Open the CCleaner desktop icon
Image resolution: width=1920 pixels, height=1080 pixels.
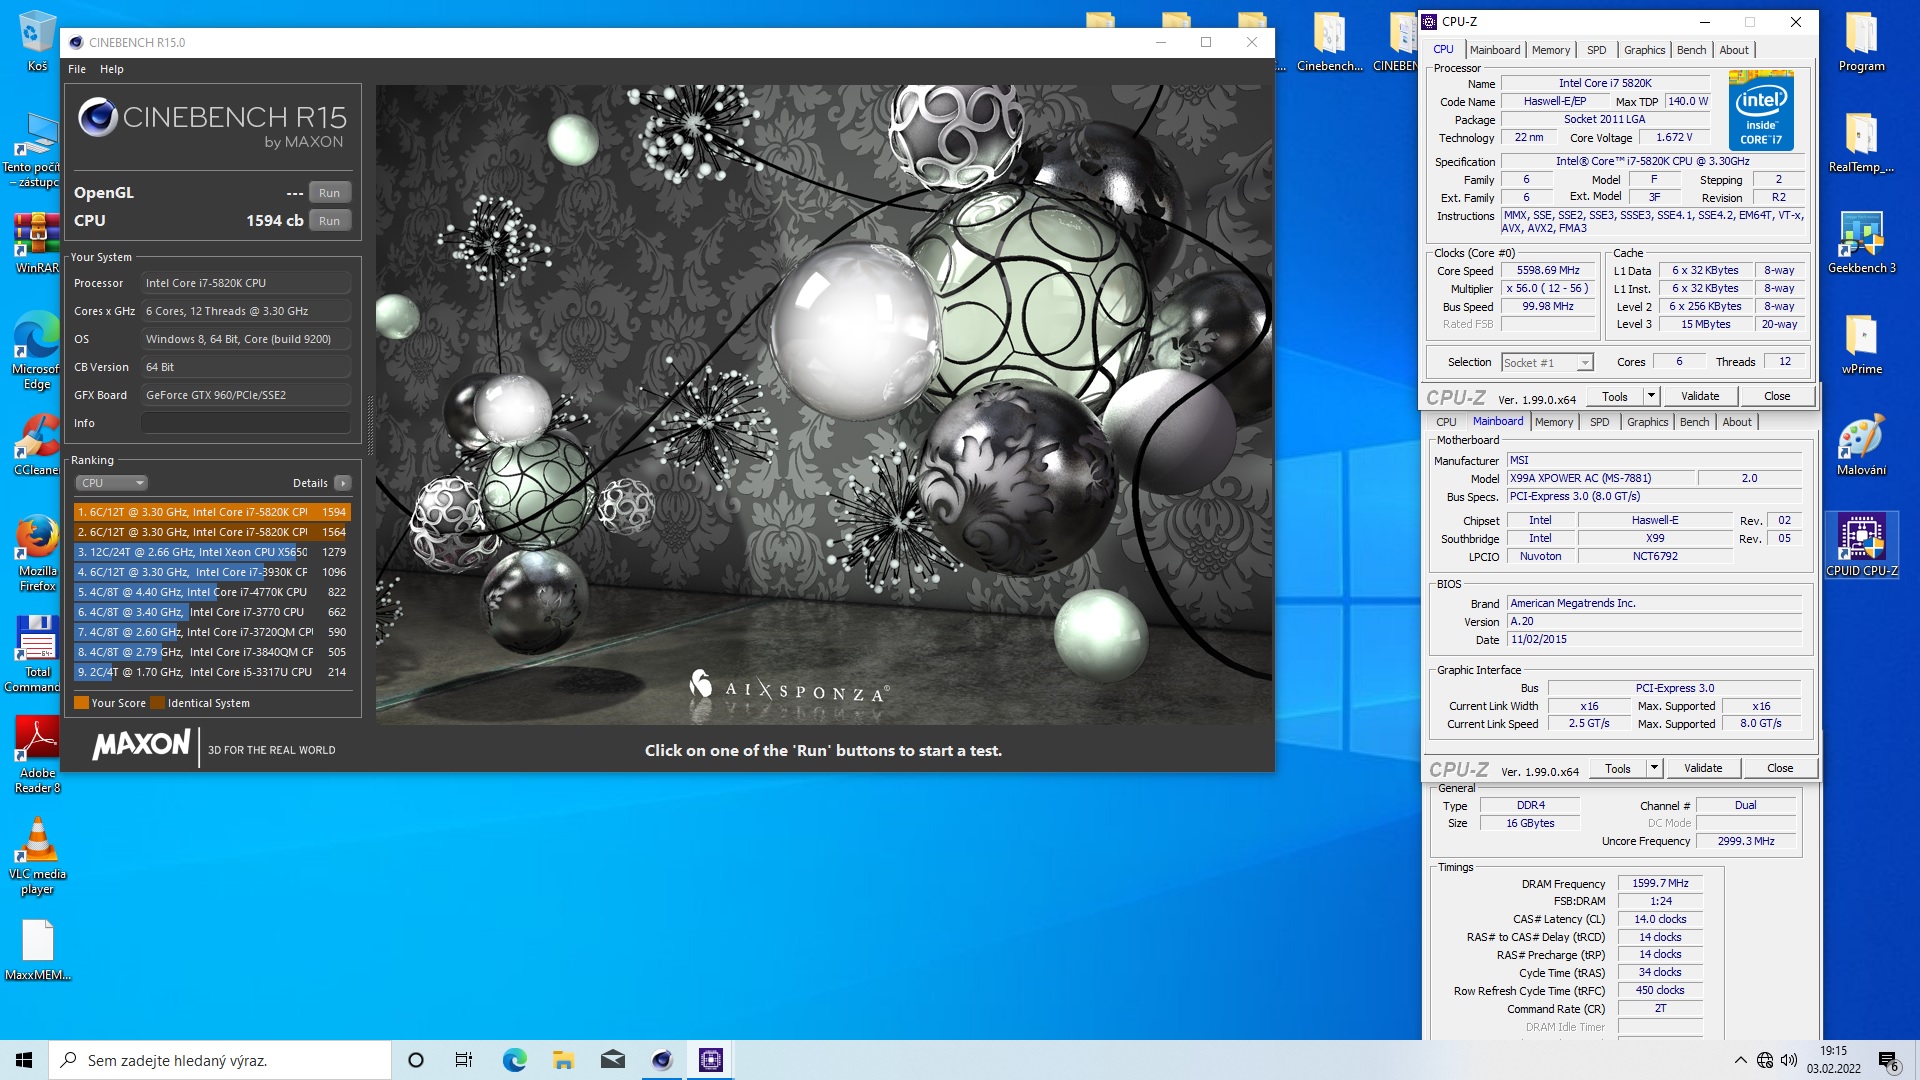point(37,445)
